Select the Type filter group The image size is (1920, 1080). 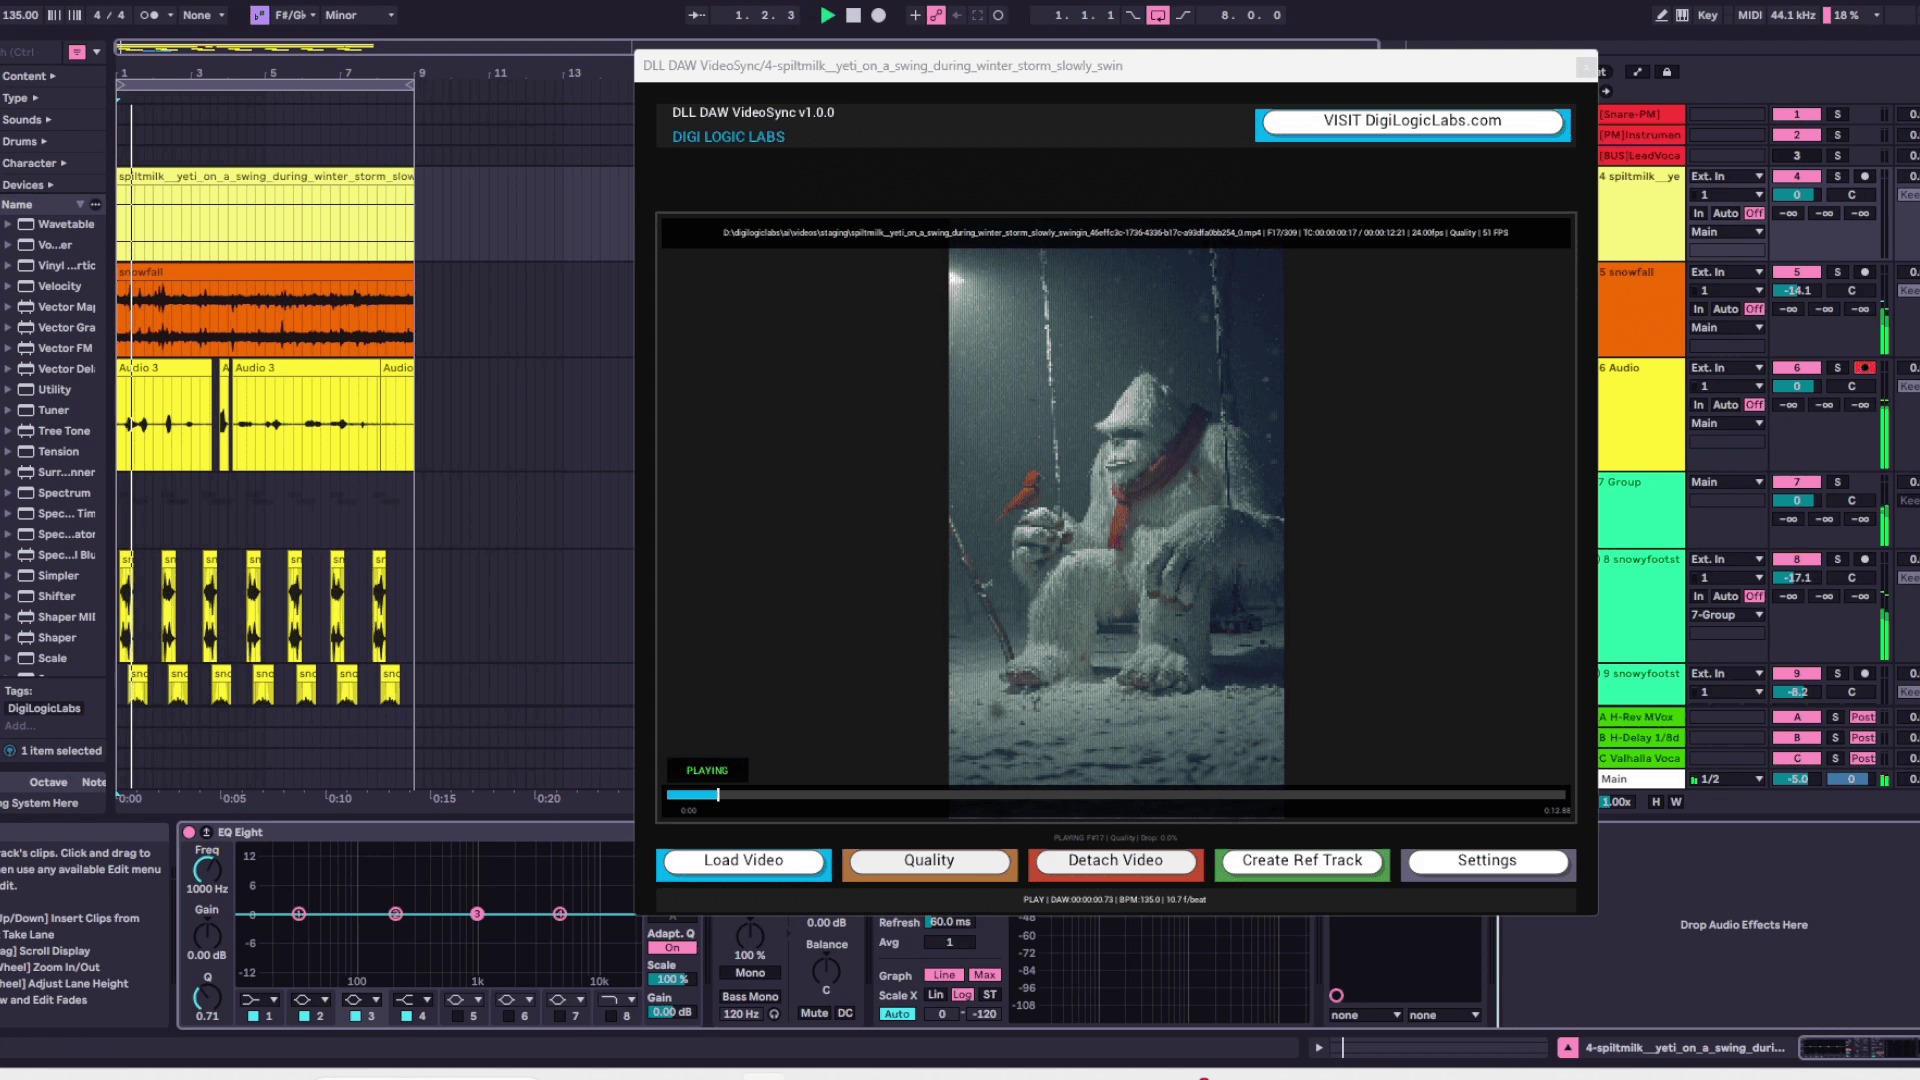[x=20, y=98]
